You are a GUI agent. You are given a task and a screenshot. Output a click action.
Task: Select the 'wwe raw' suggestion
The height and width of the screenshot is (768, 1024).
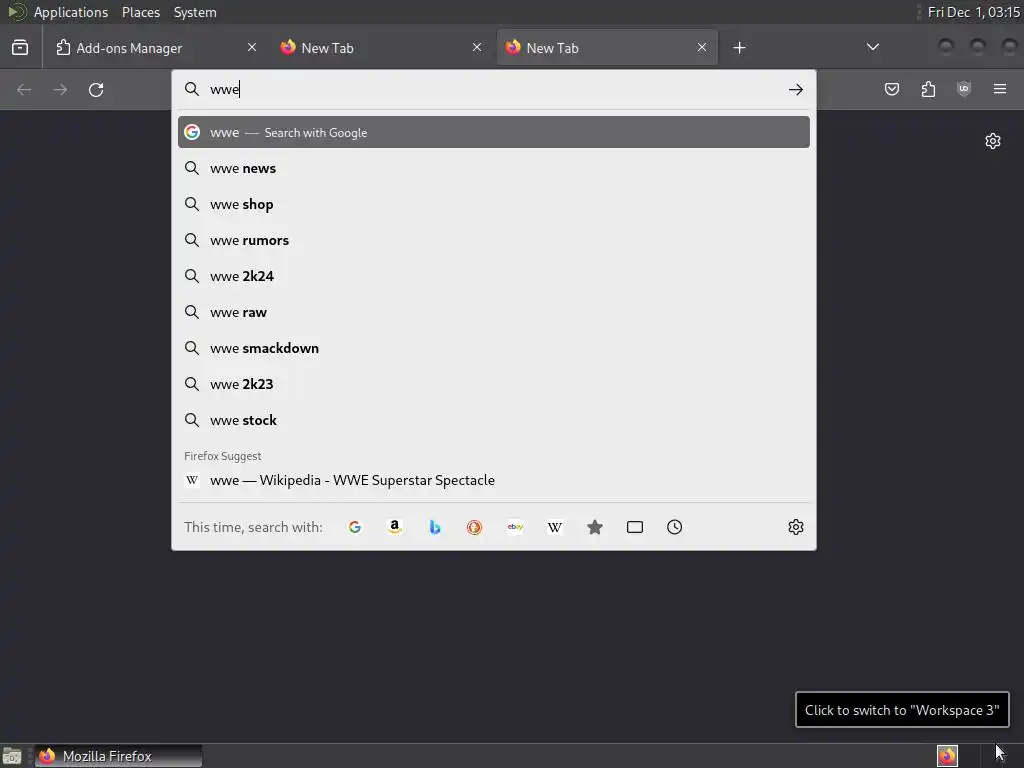(x=494, y=312)
